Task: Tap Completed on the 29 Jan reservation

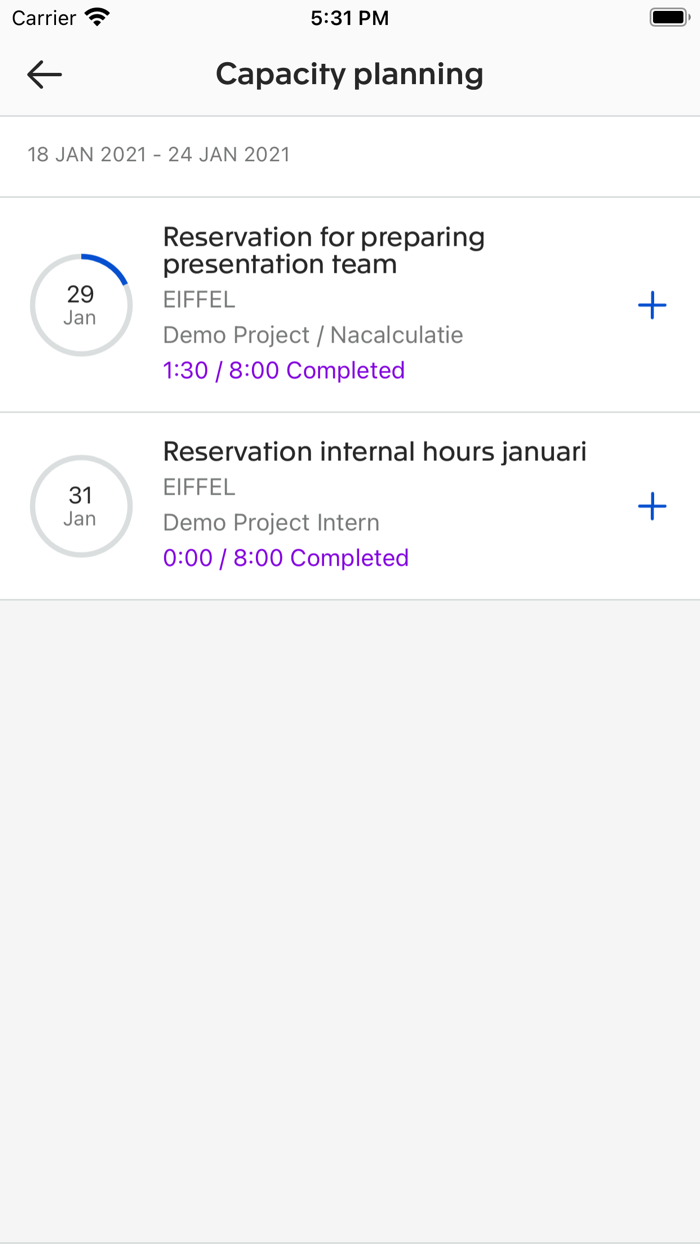Action: point(345,370)
